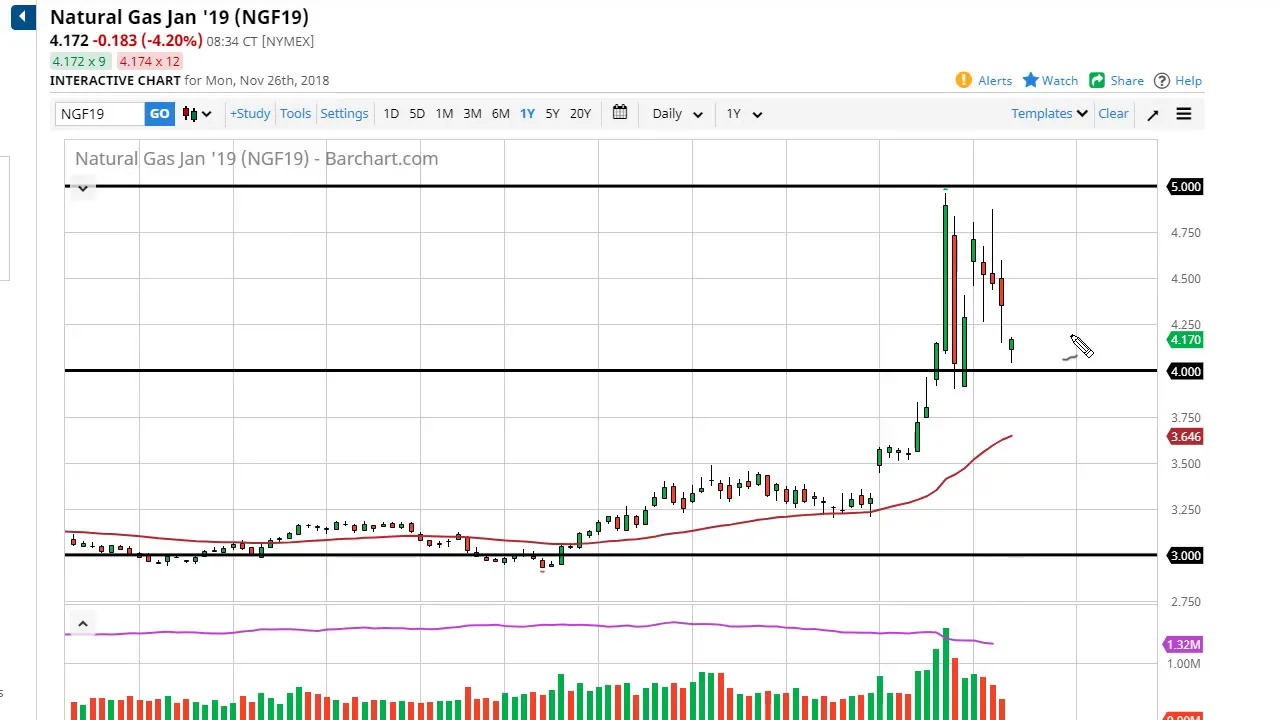Viewport: 1280px width, 720px height.
Task: Click the orange Alerts exclamation icon
Action: pos(963,80)
